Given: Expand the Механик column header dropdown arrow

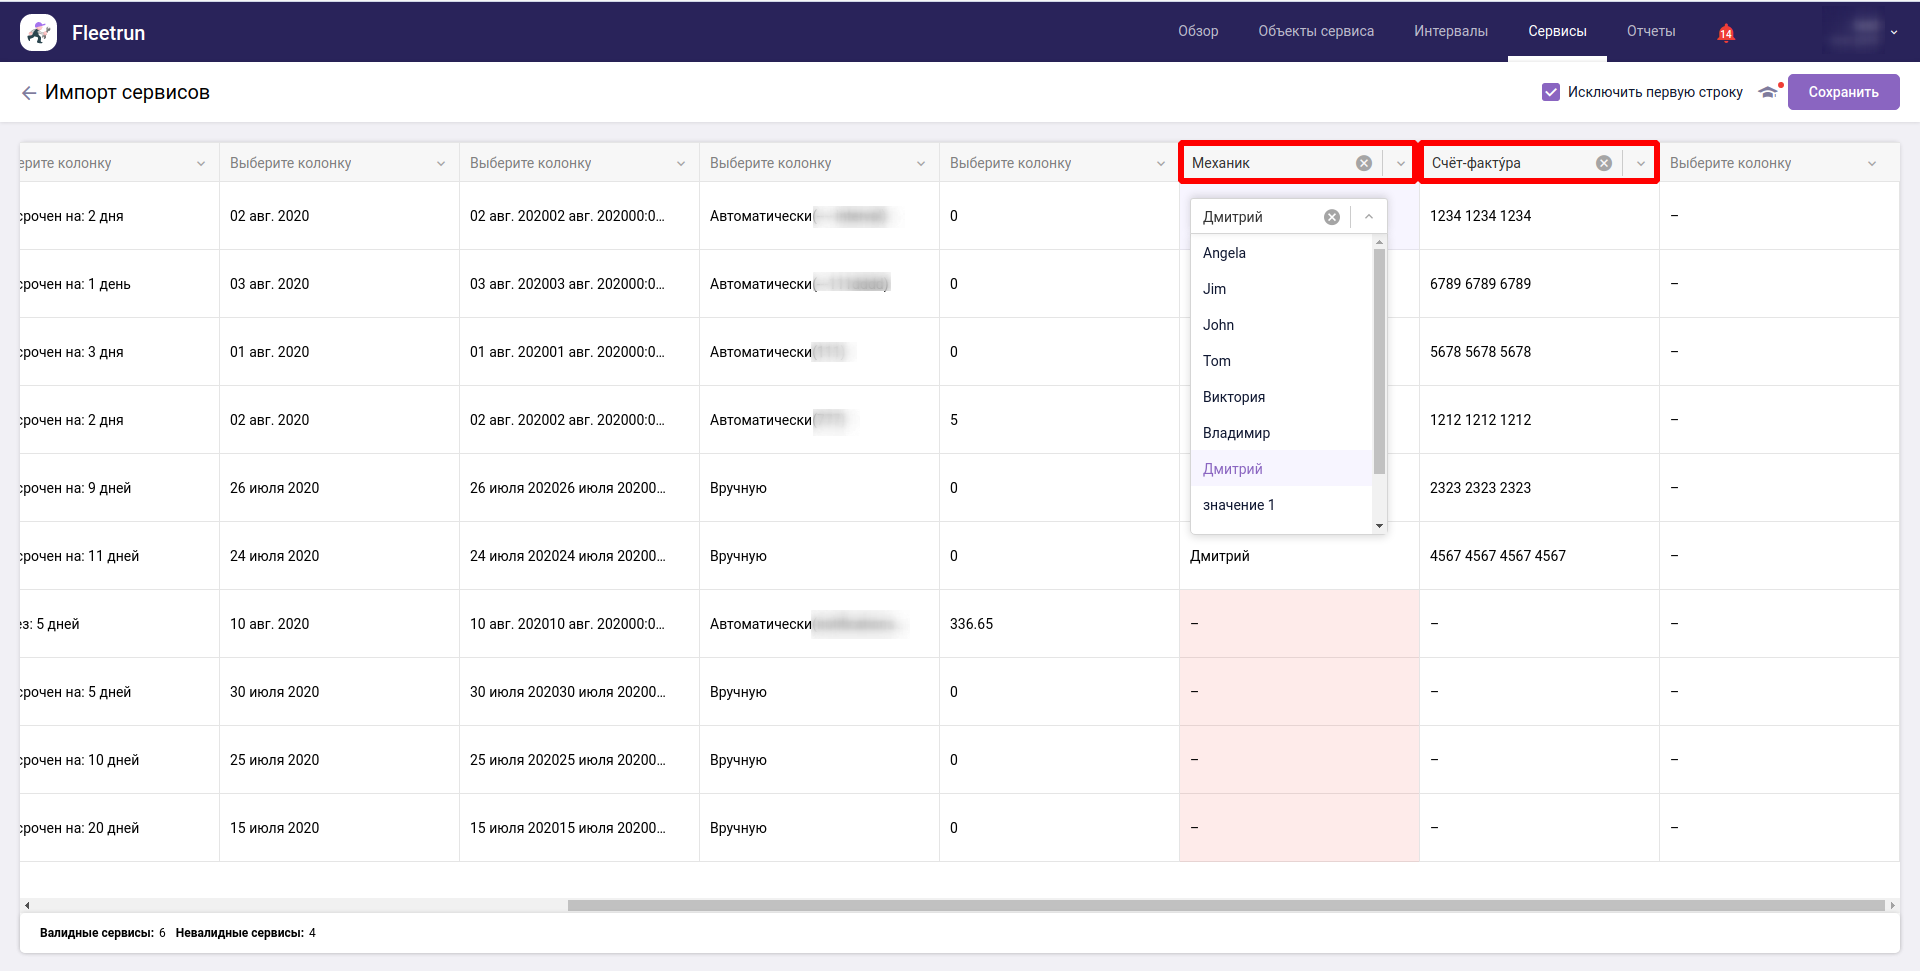Looking at the screenshot, I should pyautogui.click(x=1400, y=163).
